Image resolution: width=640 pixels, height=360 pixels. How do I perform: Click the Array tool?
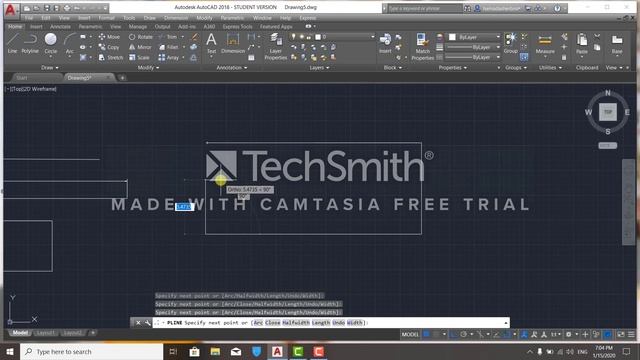169,58
